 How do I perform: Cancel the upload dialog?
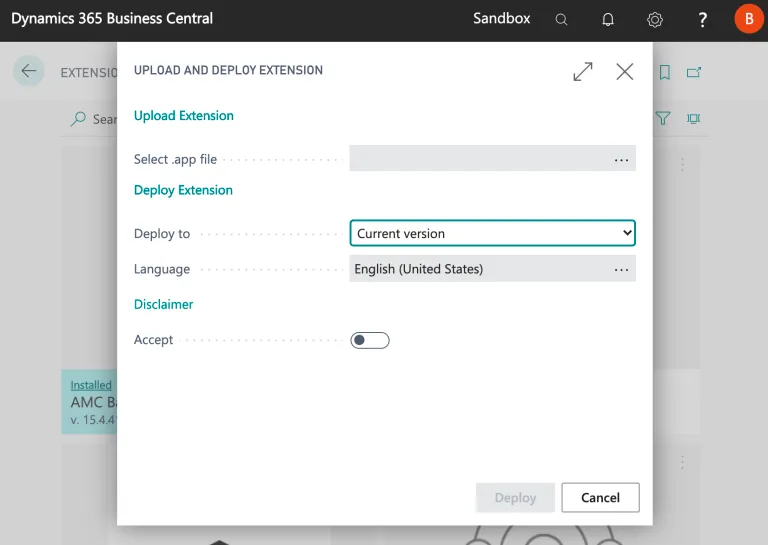[600, 498]
